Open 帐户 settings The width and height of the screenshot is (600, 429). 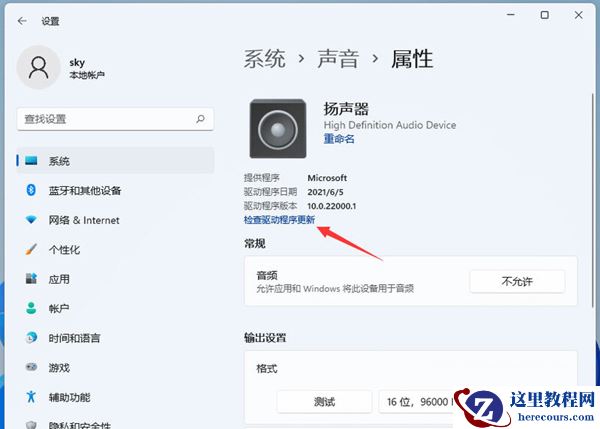click(115, 308)
